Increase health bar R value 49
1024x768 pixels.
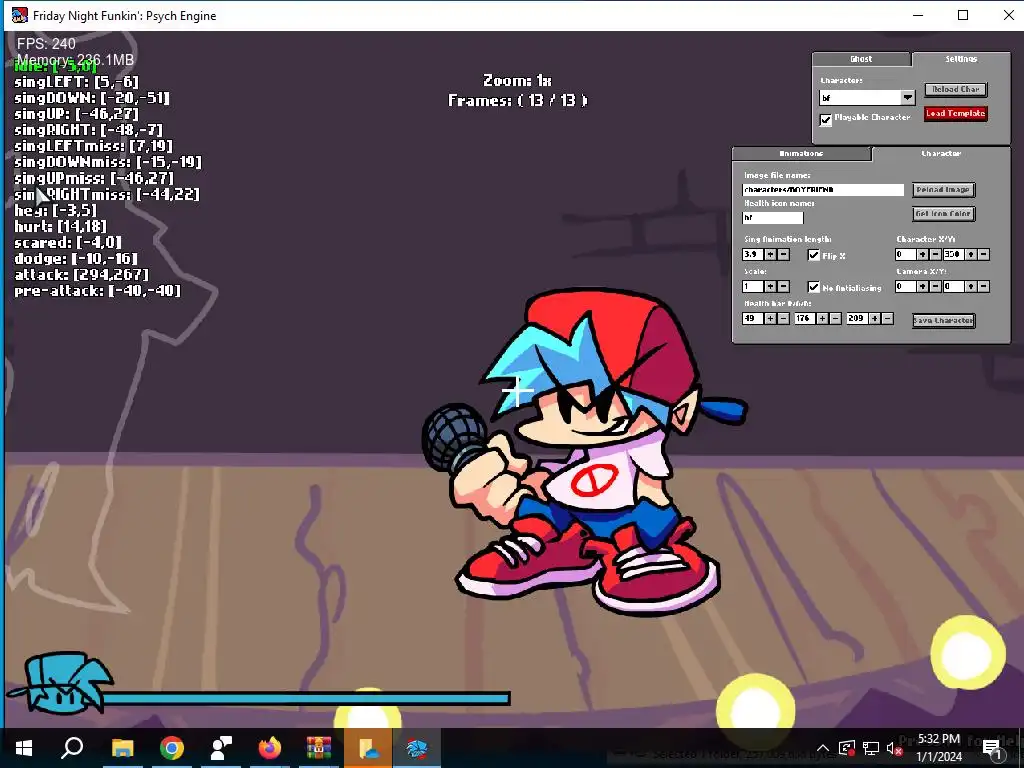(771, 319)
